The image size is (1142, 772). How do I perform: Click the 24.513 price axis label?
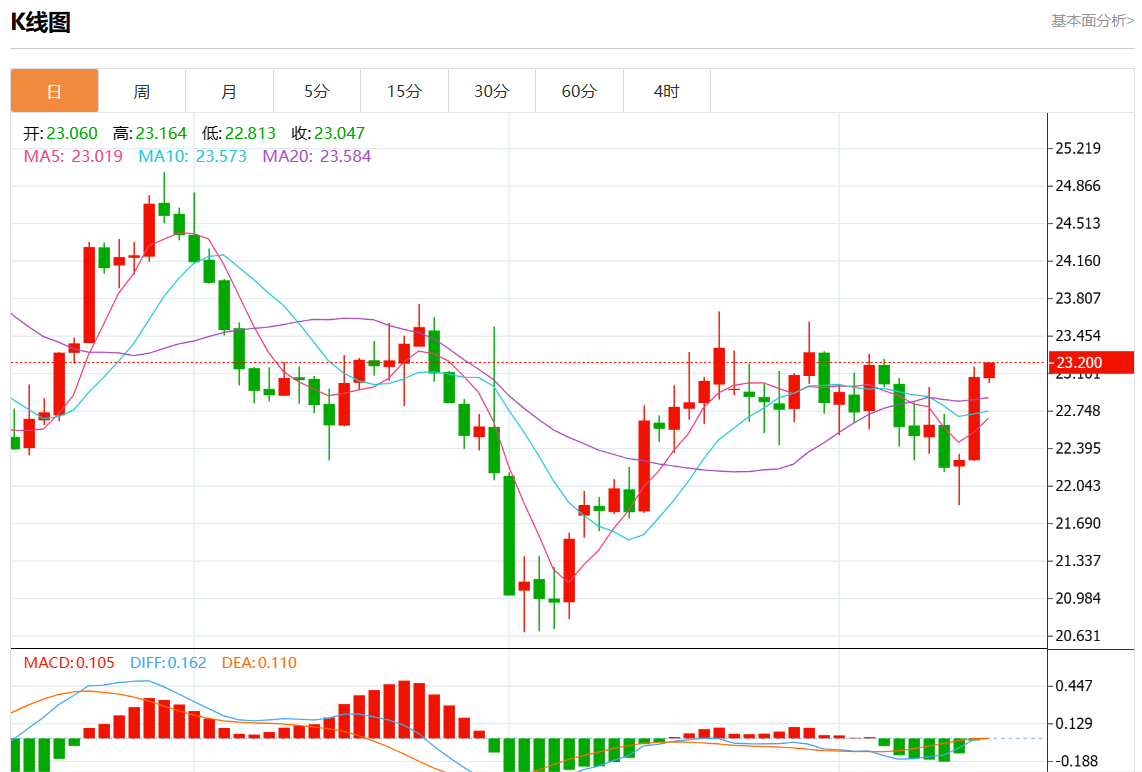click(1078, 224)
